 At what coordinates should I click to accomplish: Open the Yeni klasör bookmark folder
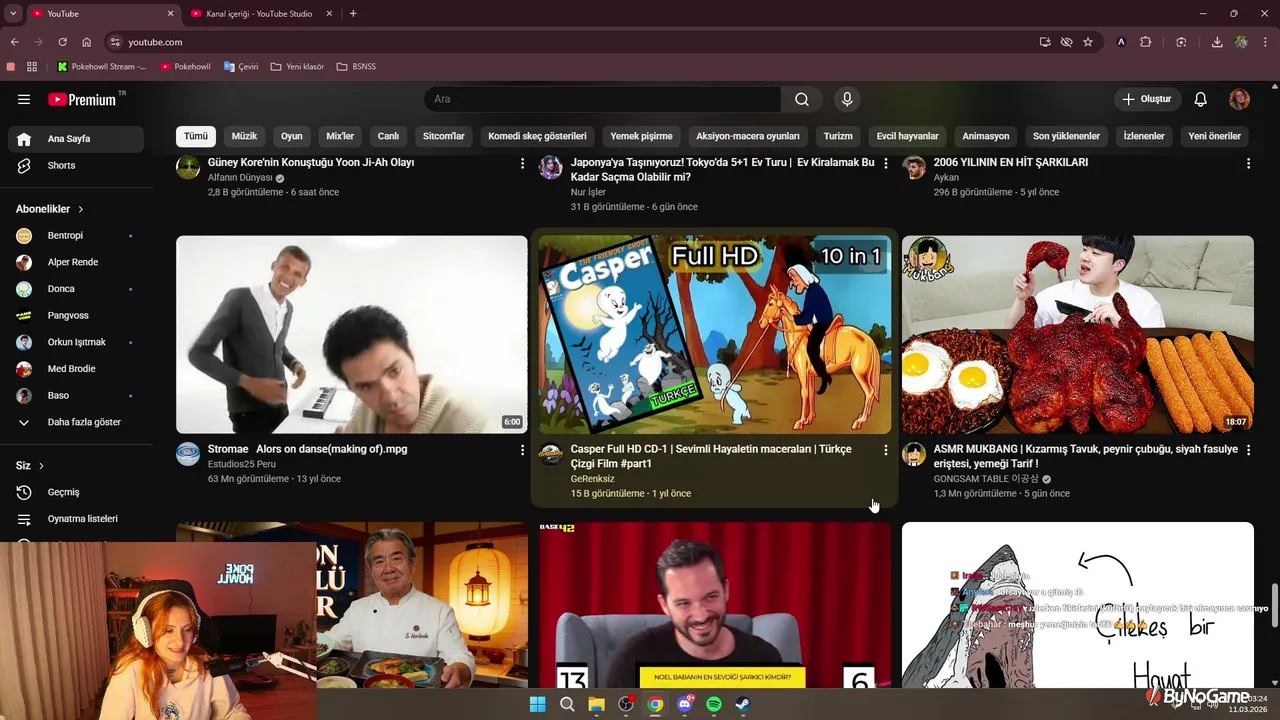[x=298, y=67]
